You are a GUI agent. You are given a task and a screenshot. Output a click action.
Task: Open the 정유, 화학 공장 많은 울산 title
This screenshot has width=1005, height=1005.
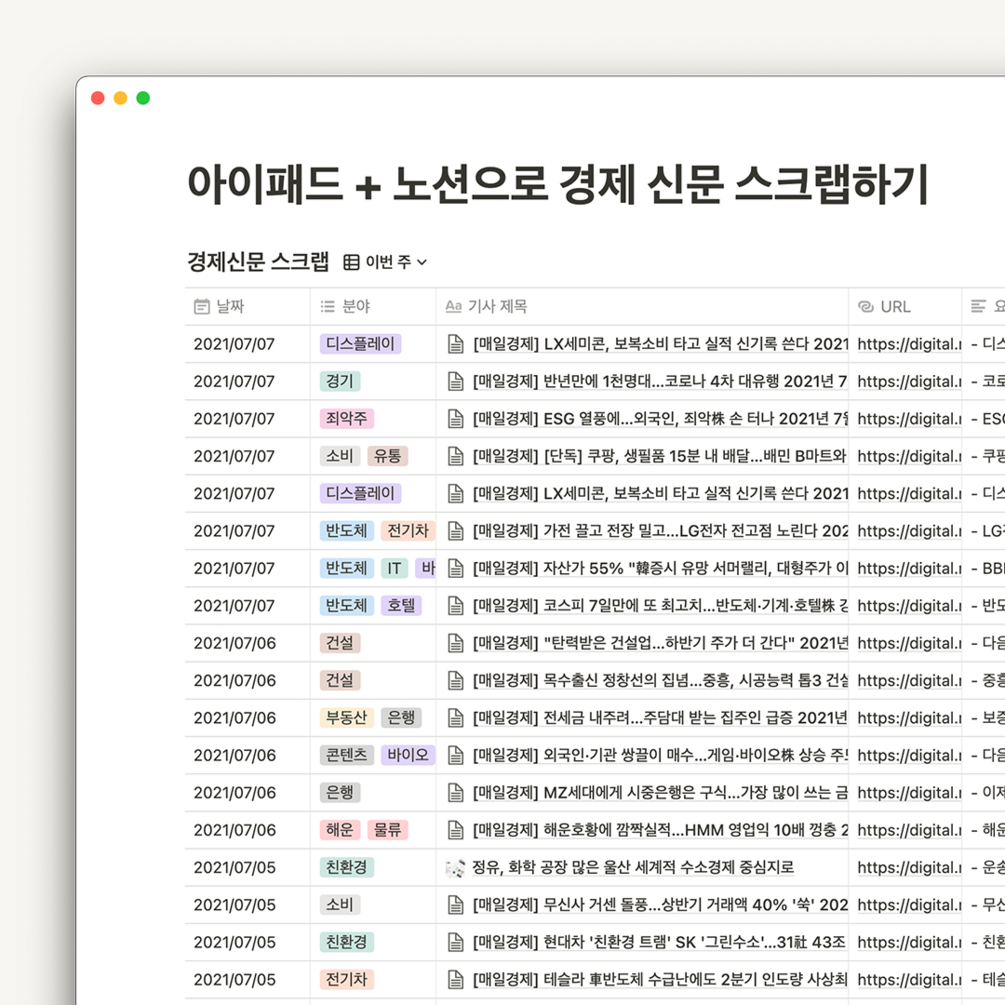pyautogui.click(x=633, y=867)
